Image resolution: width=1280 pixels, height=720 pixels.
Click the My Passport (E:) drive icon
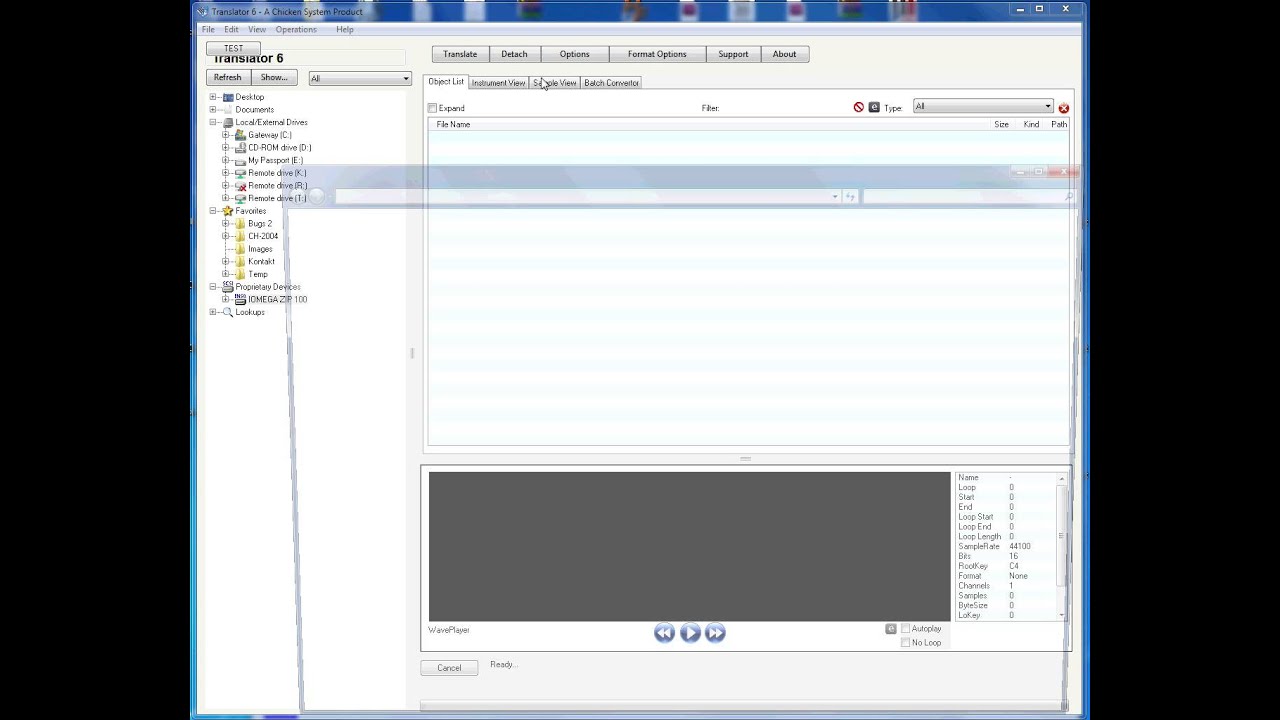(x=240, y=160)
